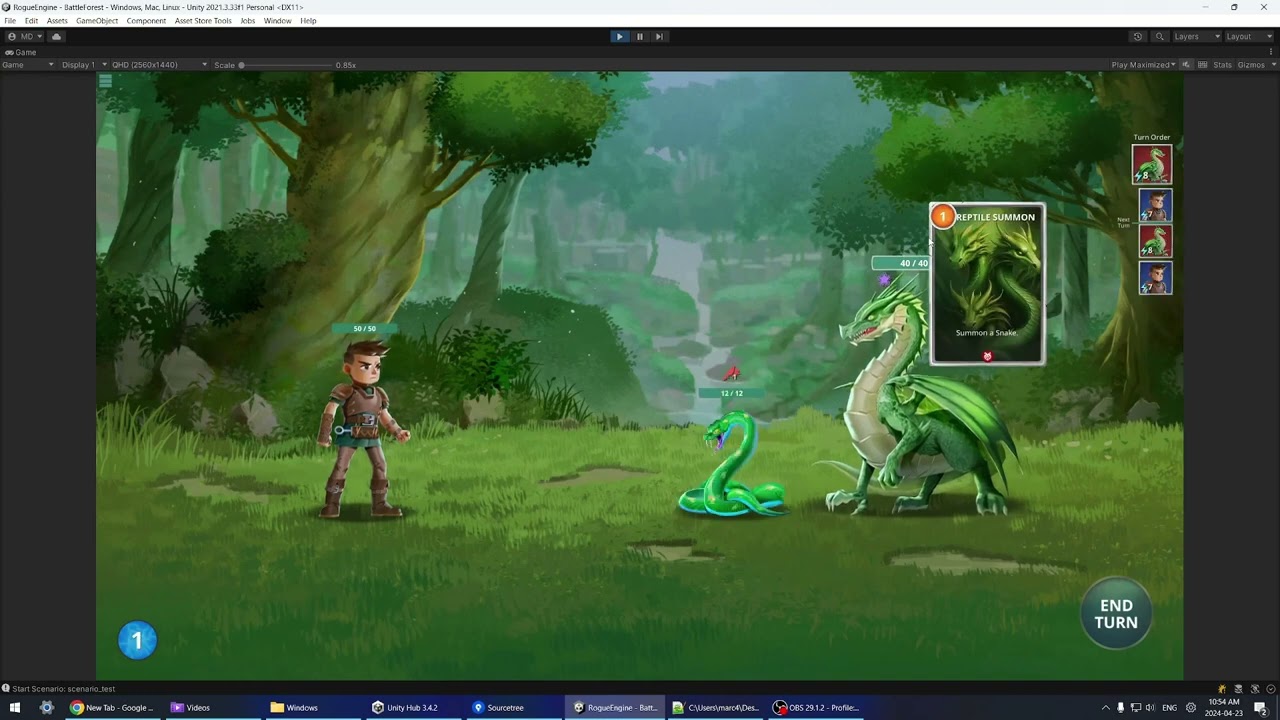
Task: Open the undo history icon
Action: click(x=1137, y=37)
